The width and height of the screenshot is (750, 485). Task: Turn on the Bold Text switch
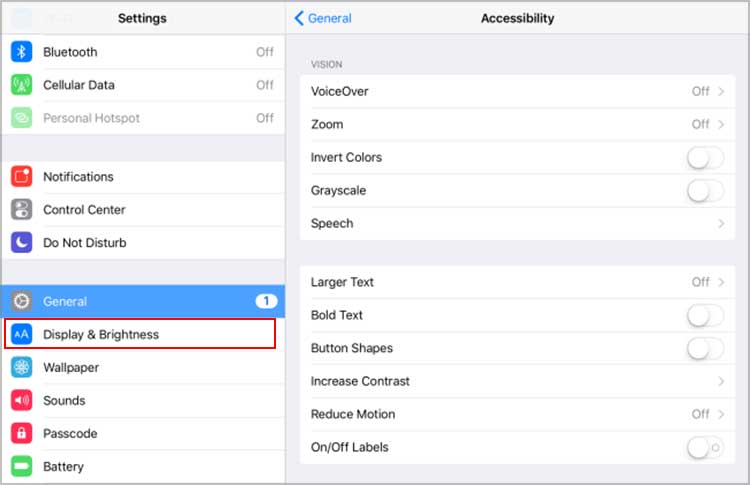[x=705, y=315]
